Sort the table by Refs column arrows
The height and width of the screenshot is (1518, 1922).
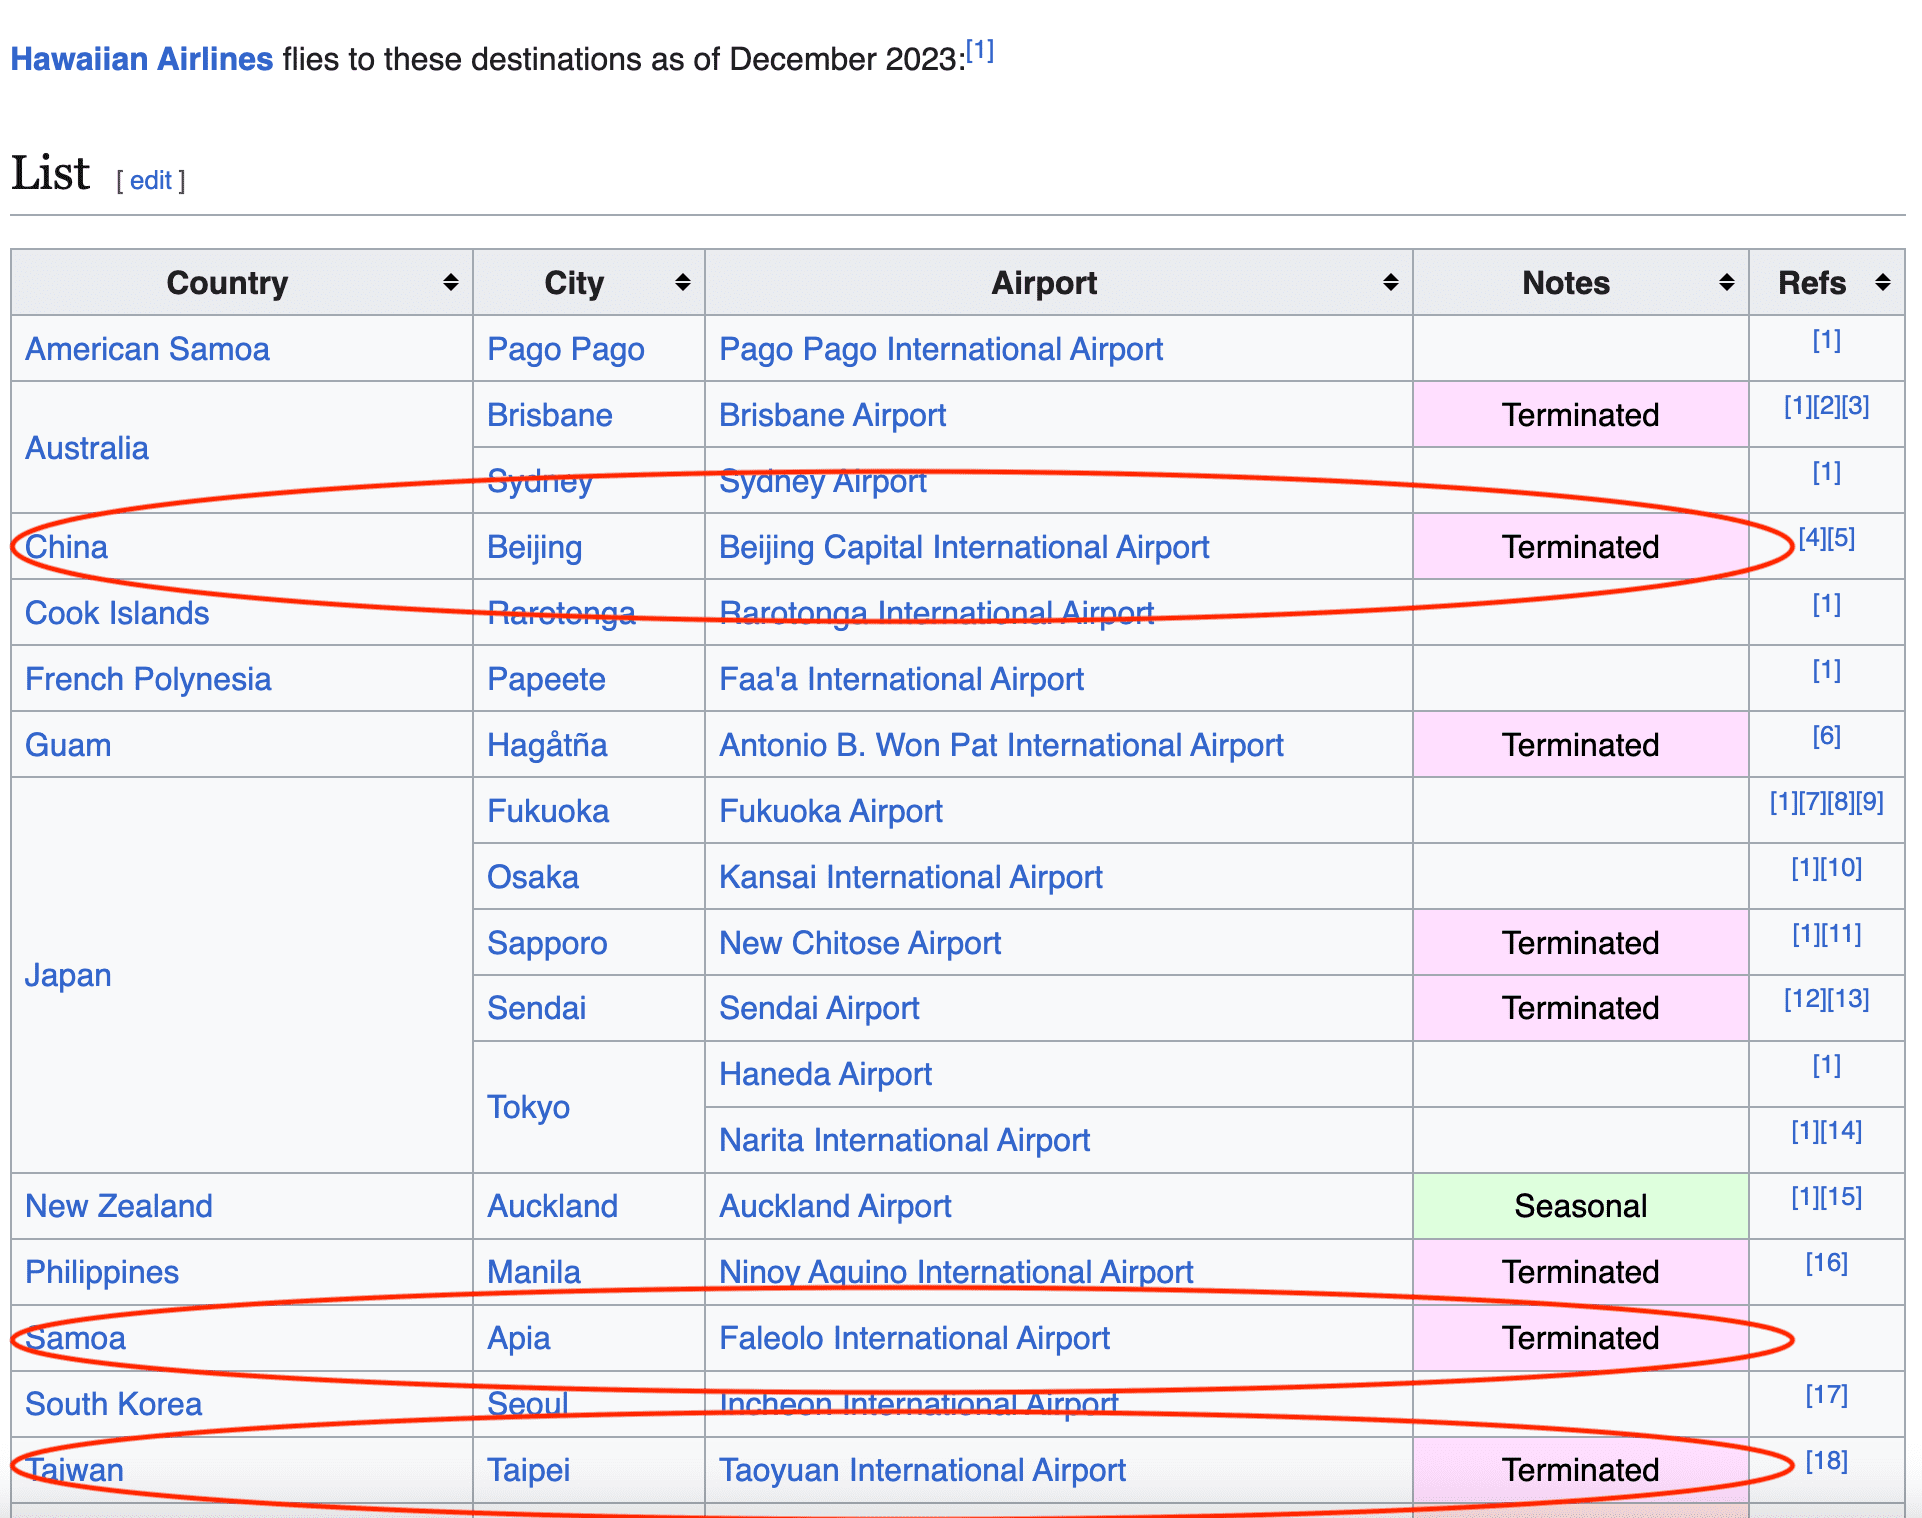pyautogui.click(x=1883, y=283)
